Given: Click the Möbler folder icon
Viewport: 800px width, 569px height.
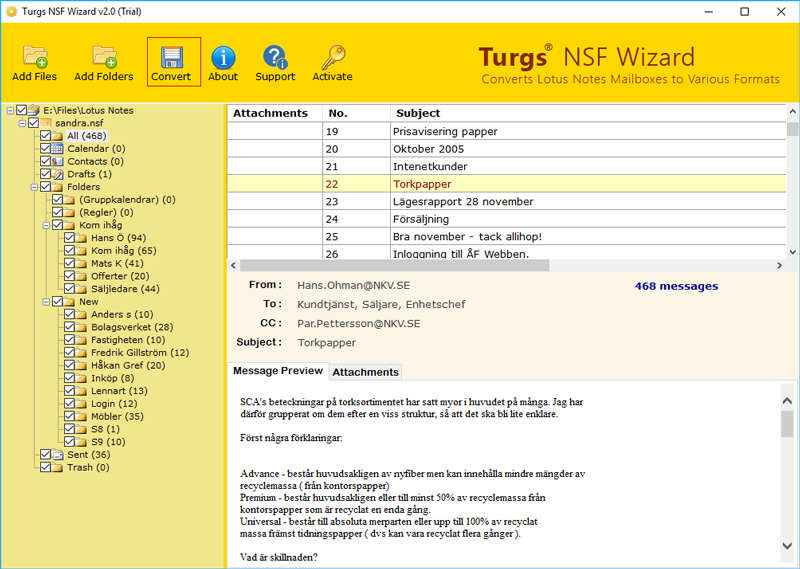Looking at the screenshot, I should [x=82, y=416].
